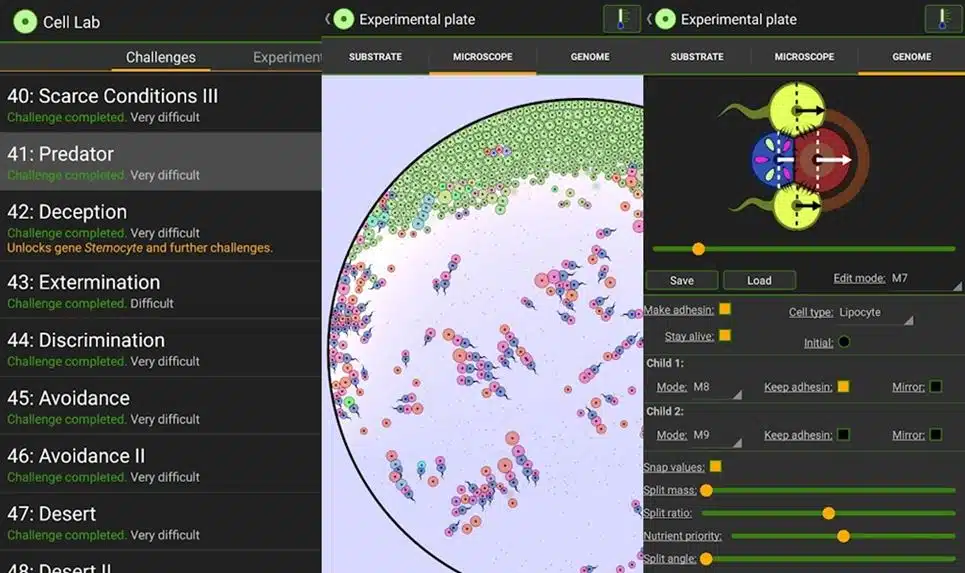
Task: Click thermometer icon in the Genome panel header
Action: pyautogui.click(x=942, y=19)
